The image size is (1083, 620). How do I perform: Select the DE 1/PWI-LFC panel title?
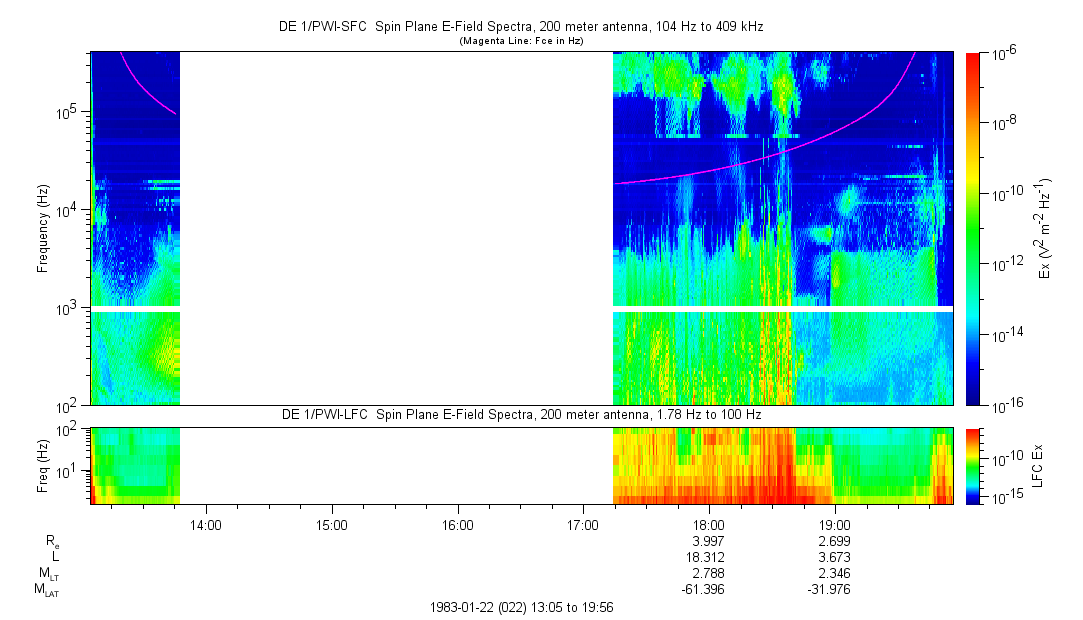coord(520,414)
